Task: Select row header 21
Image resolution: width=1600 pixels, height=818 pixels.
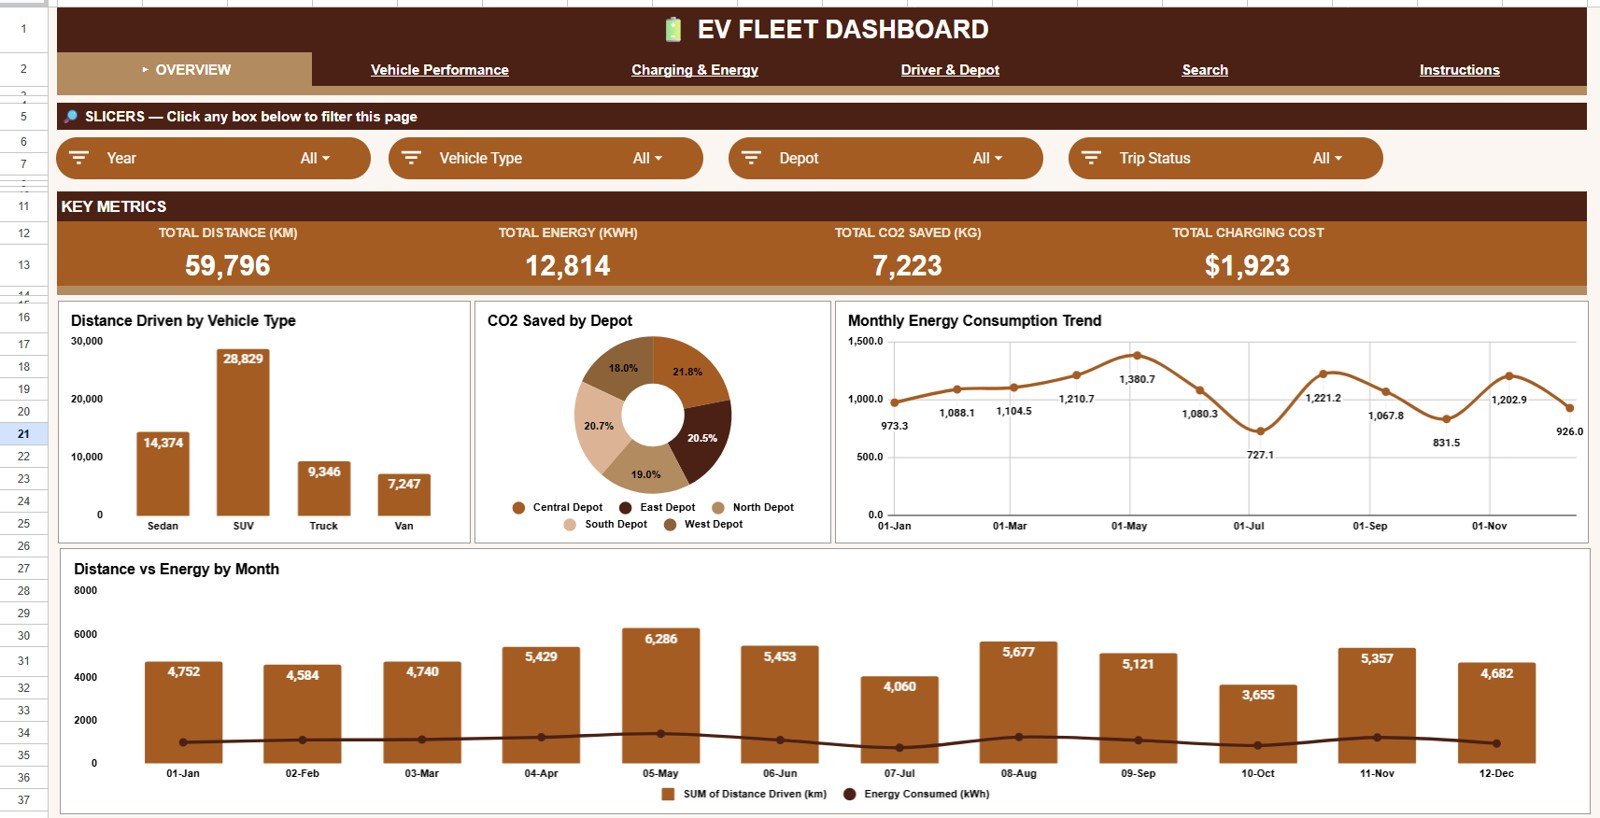Action: point(23,434)
